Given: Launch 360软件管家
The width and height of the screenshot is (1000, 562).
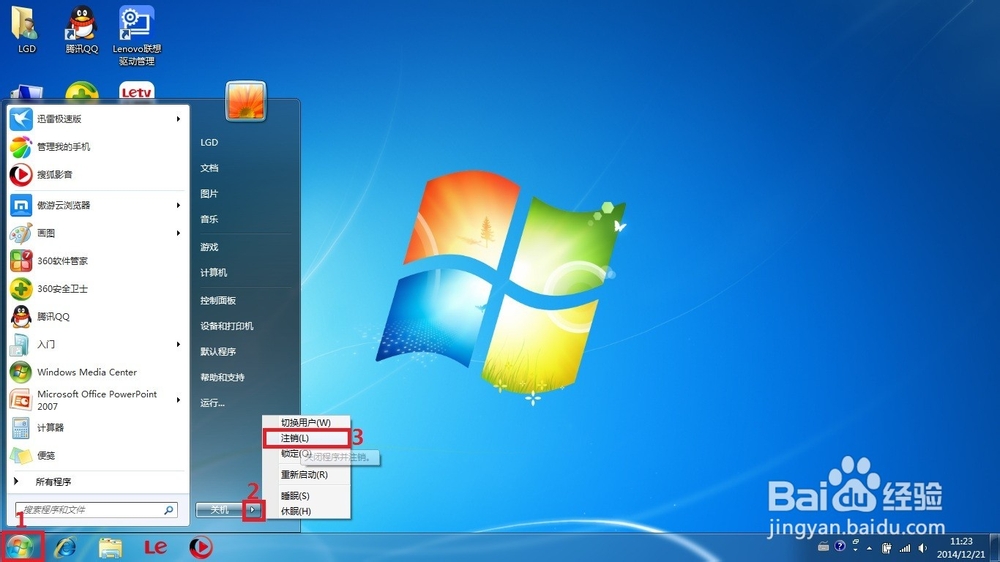Looking at the screenshot, I should click(x=98, y=261).
